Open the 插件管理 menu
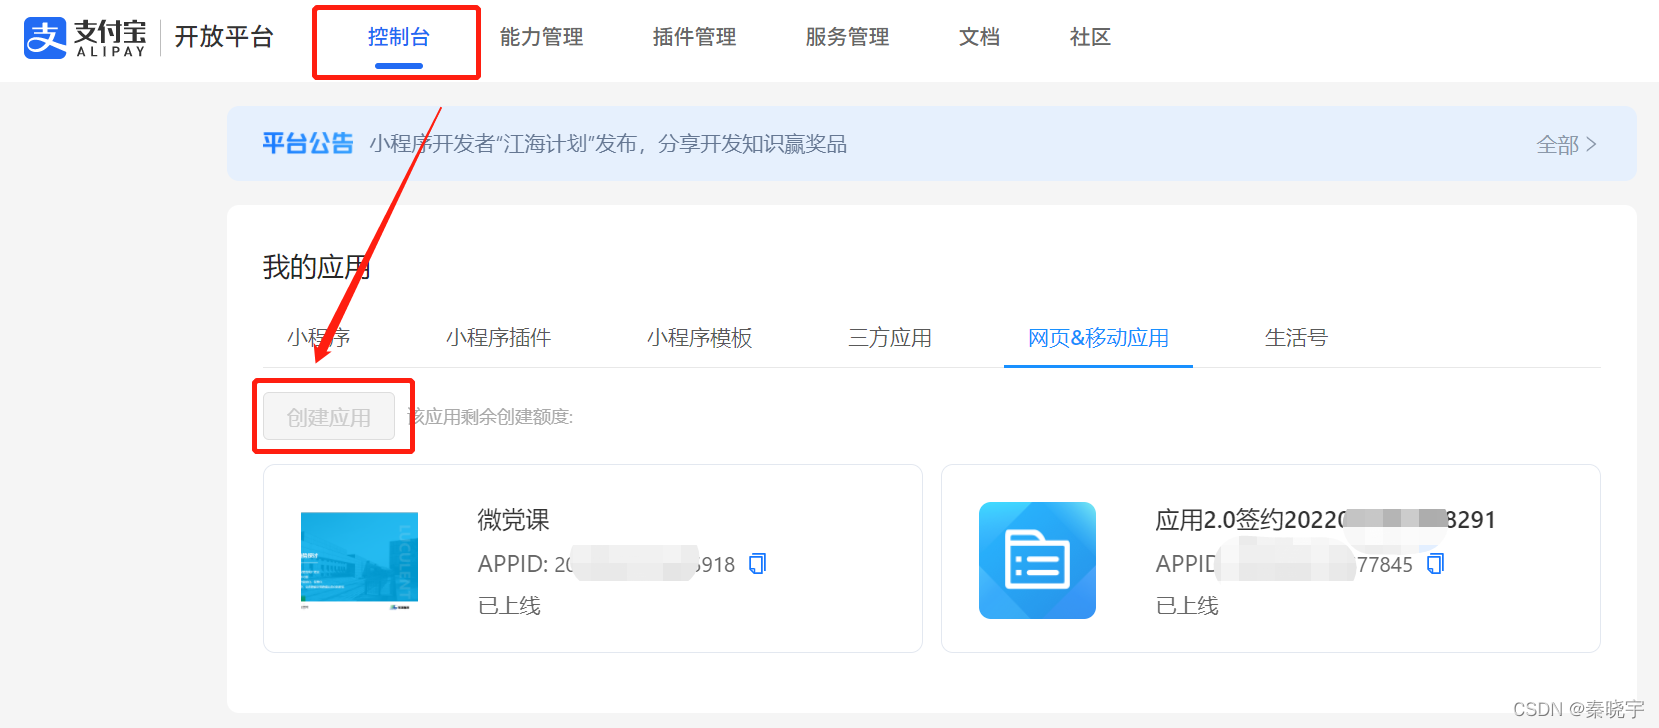Screen dimensions: 1659x728 694,37
